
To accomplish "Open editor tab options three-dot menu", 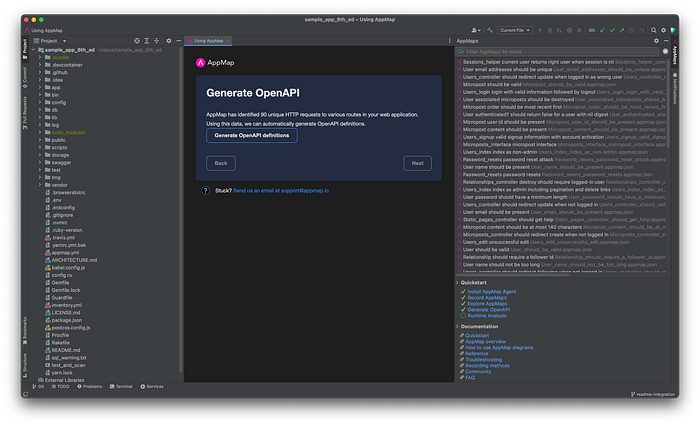I will (x=449, y=41).
